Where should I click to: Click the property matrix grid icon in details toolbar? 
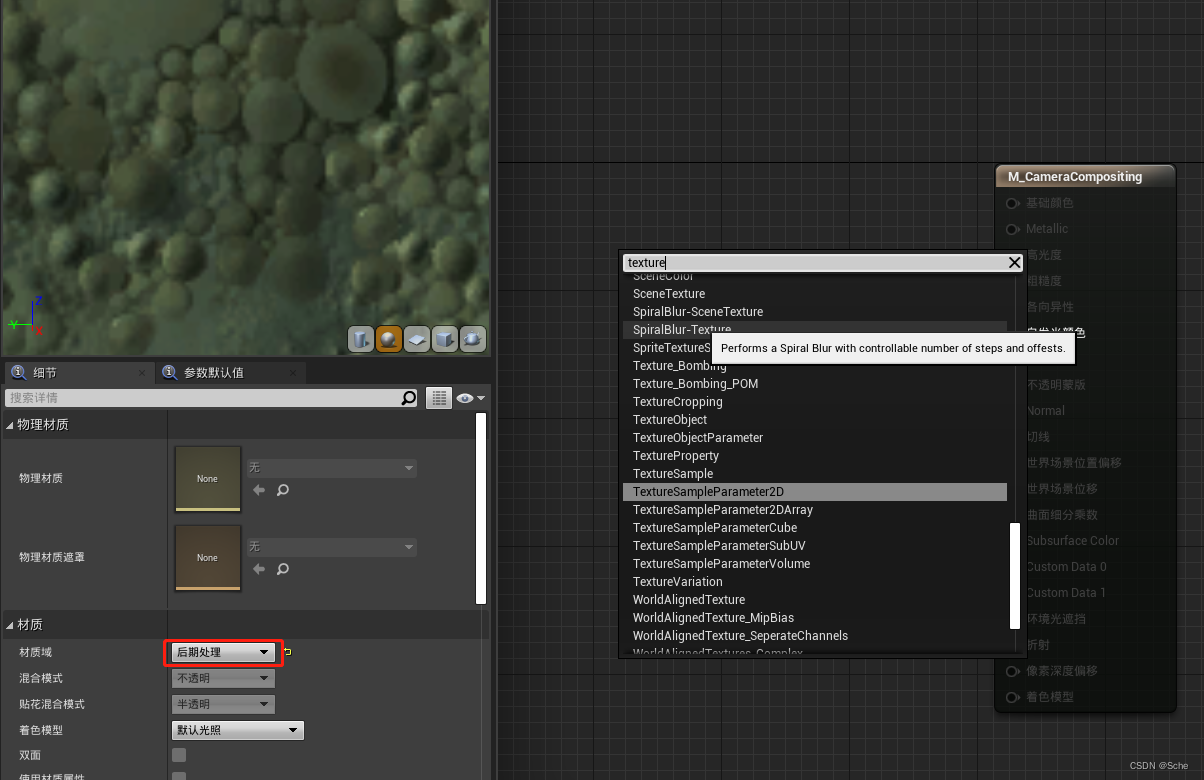tap(438, 397)
